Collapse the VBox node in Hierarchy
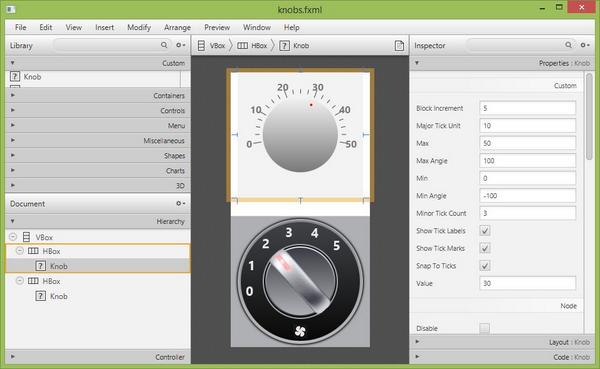The width and height of the screenshot is (600, 369). 13,237
